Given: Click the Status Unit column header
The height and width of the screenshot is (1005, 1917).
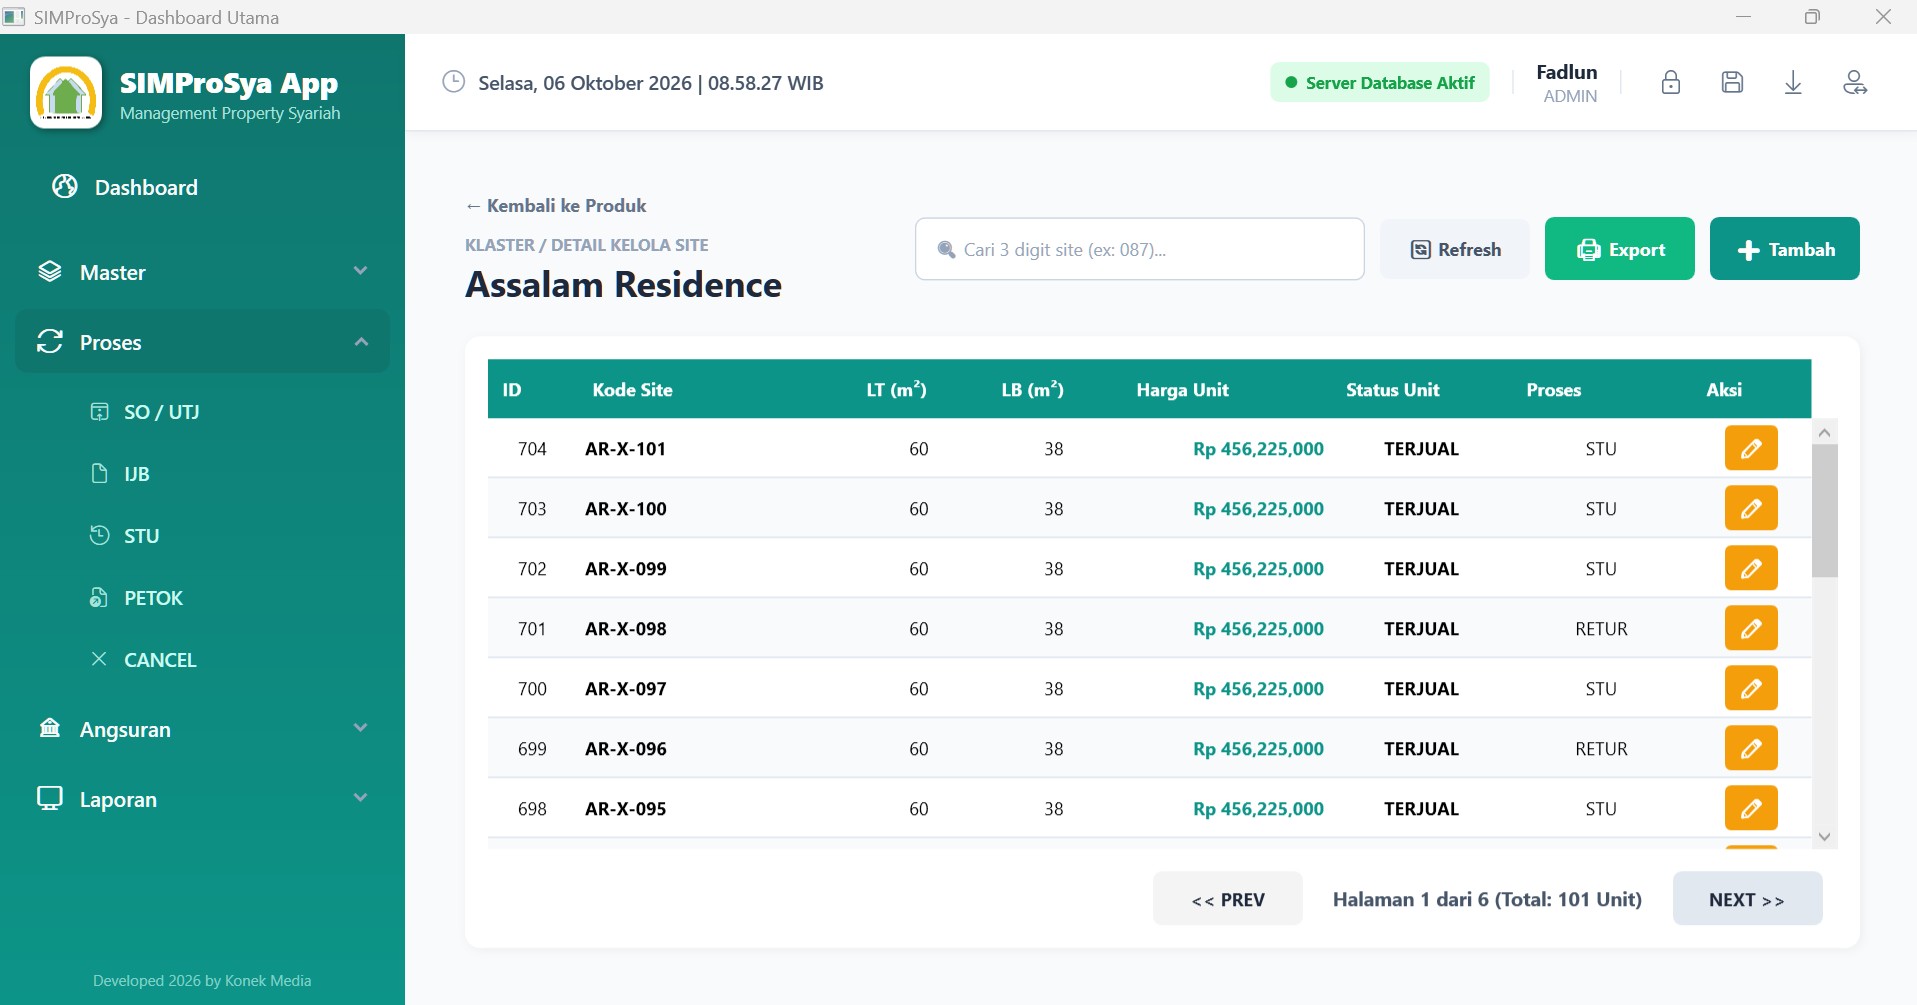Looking at the screenshot, I should 1392,390.
